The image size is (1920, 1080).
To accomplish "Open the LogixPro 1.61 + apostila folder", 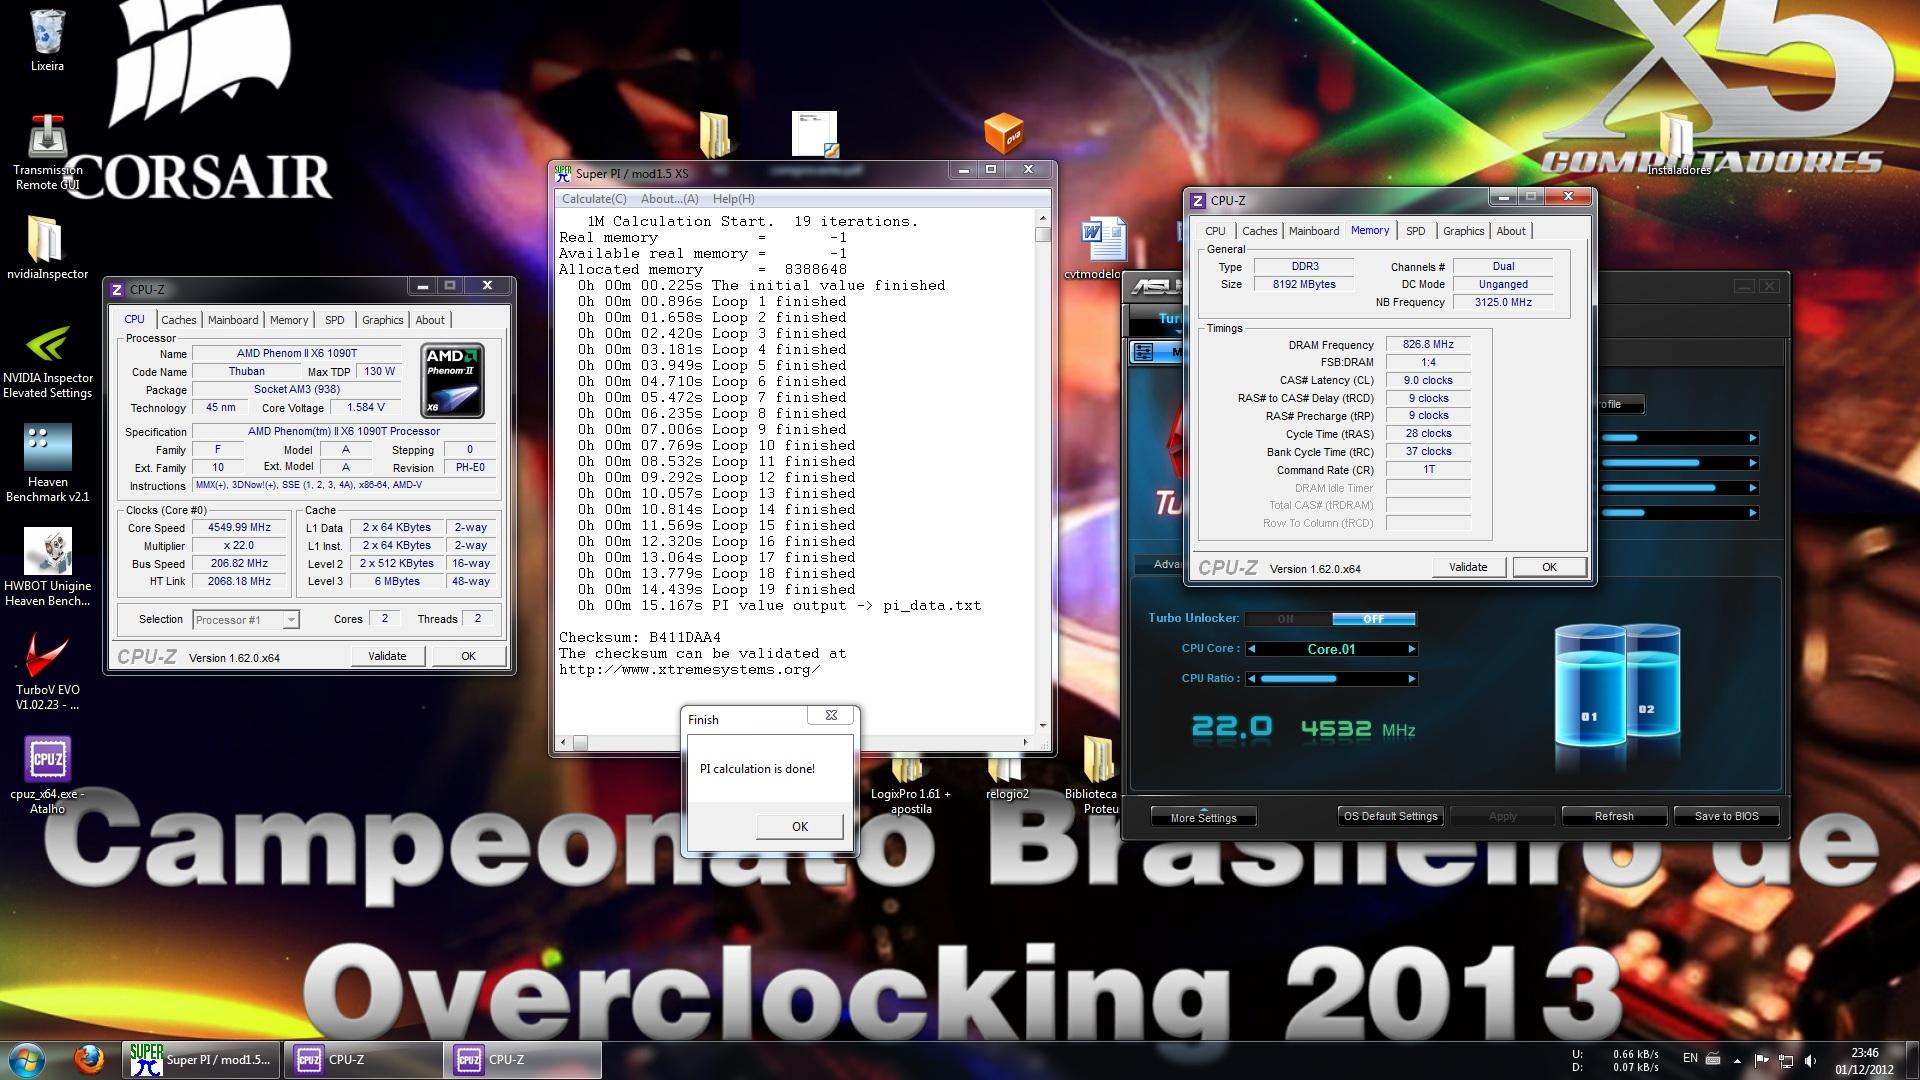I will click(910, 783).
